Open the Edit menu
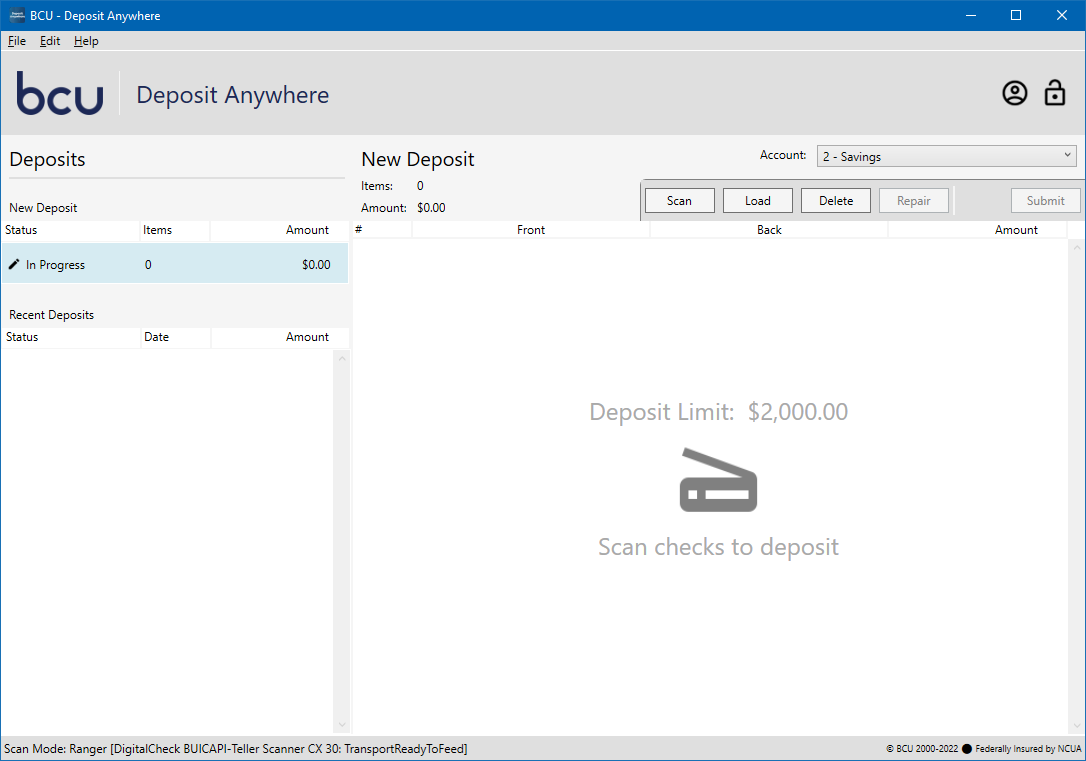The height and width of the screenshot is (761, 1086). coord(50,41)
